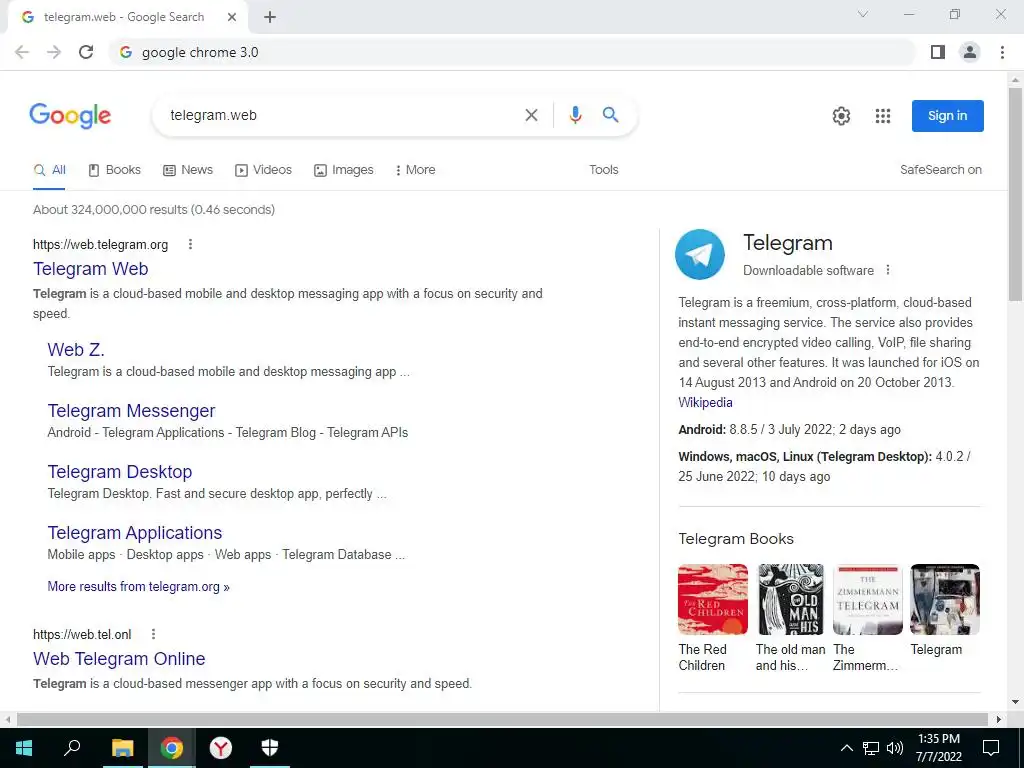Open options for web.telegram.org result
Viewport: 1024px width, 768px height.
click(x=190, y=244)
